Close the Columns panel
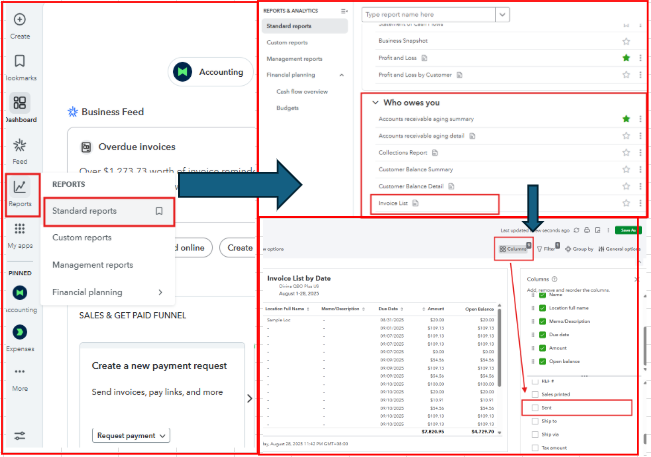Image resolution: width=651 pixels, height=457 pixels. click(x=636, y=279)
